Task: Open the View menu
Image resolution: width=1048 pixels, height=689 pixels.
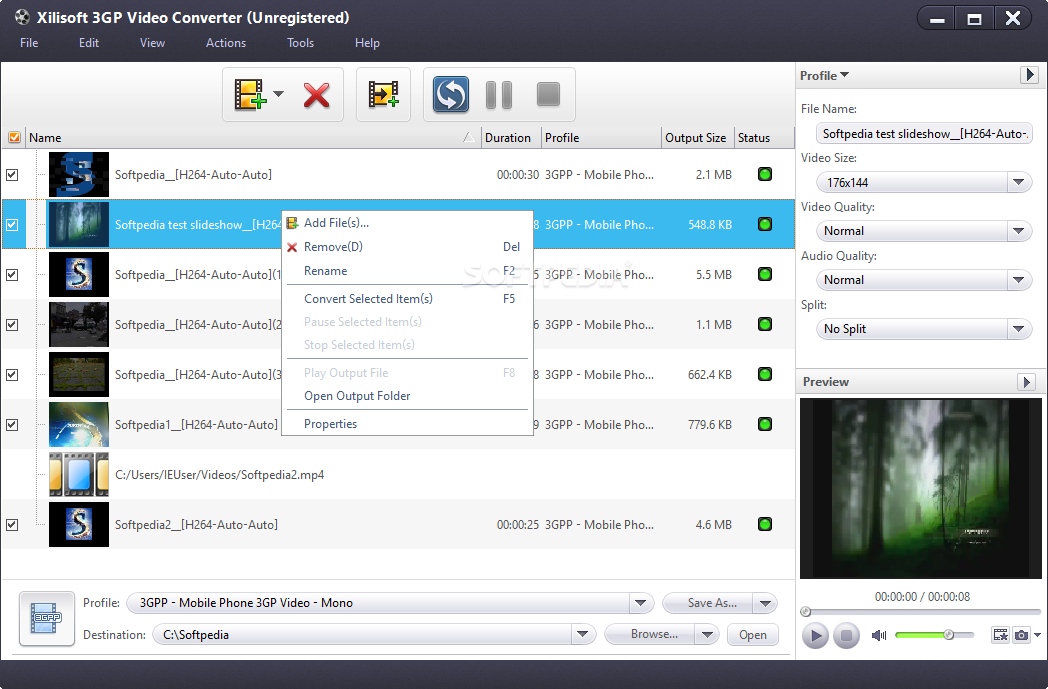Action: pyautogui.click(x=152, y=43)
